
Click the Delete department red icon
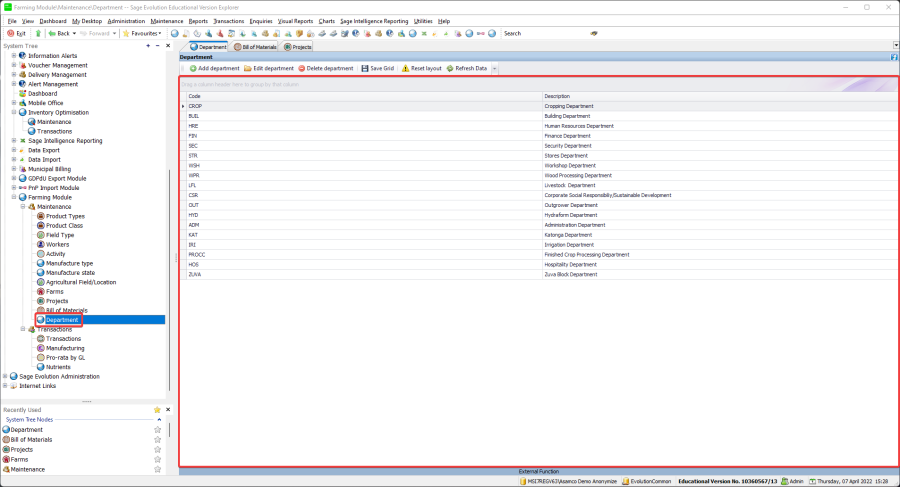pos(302,69)
